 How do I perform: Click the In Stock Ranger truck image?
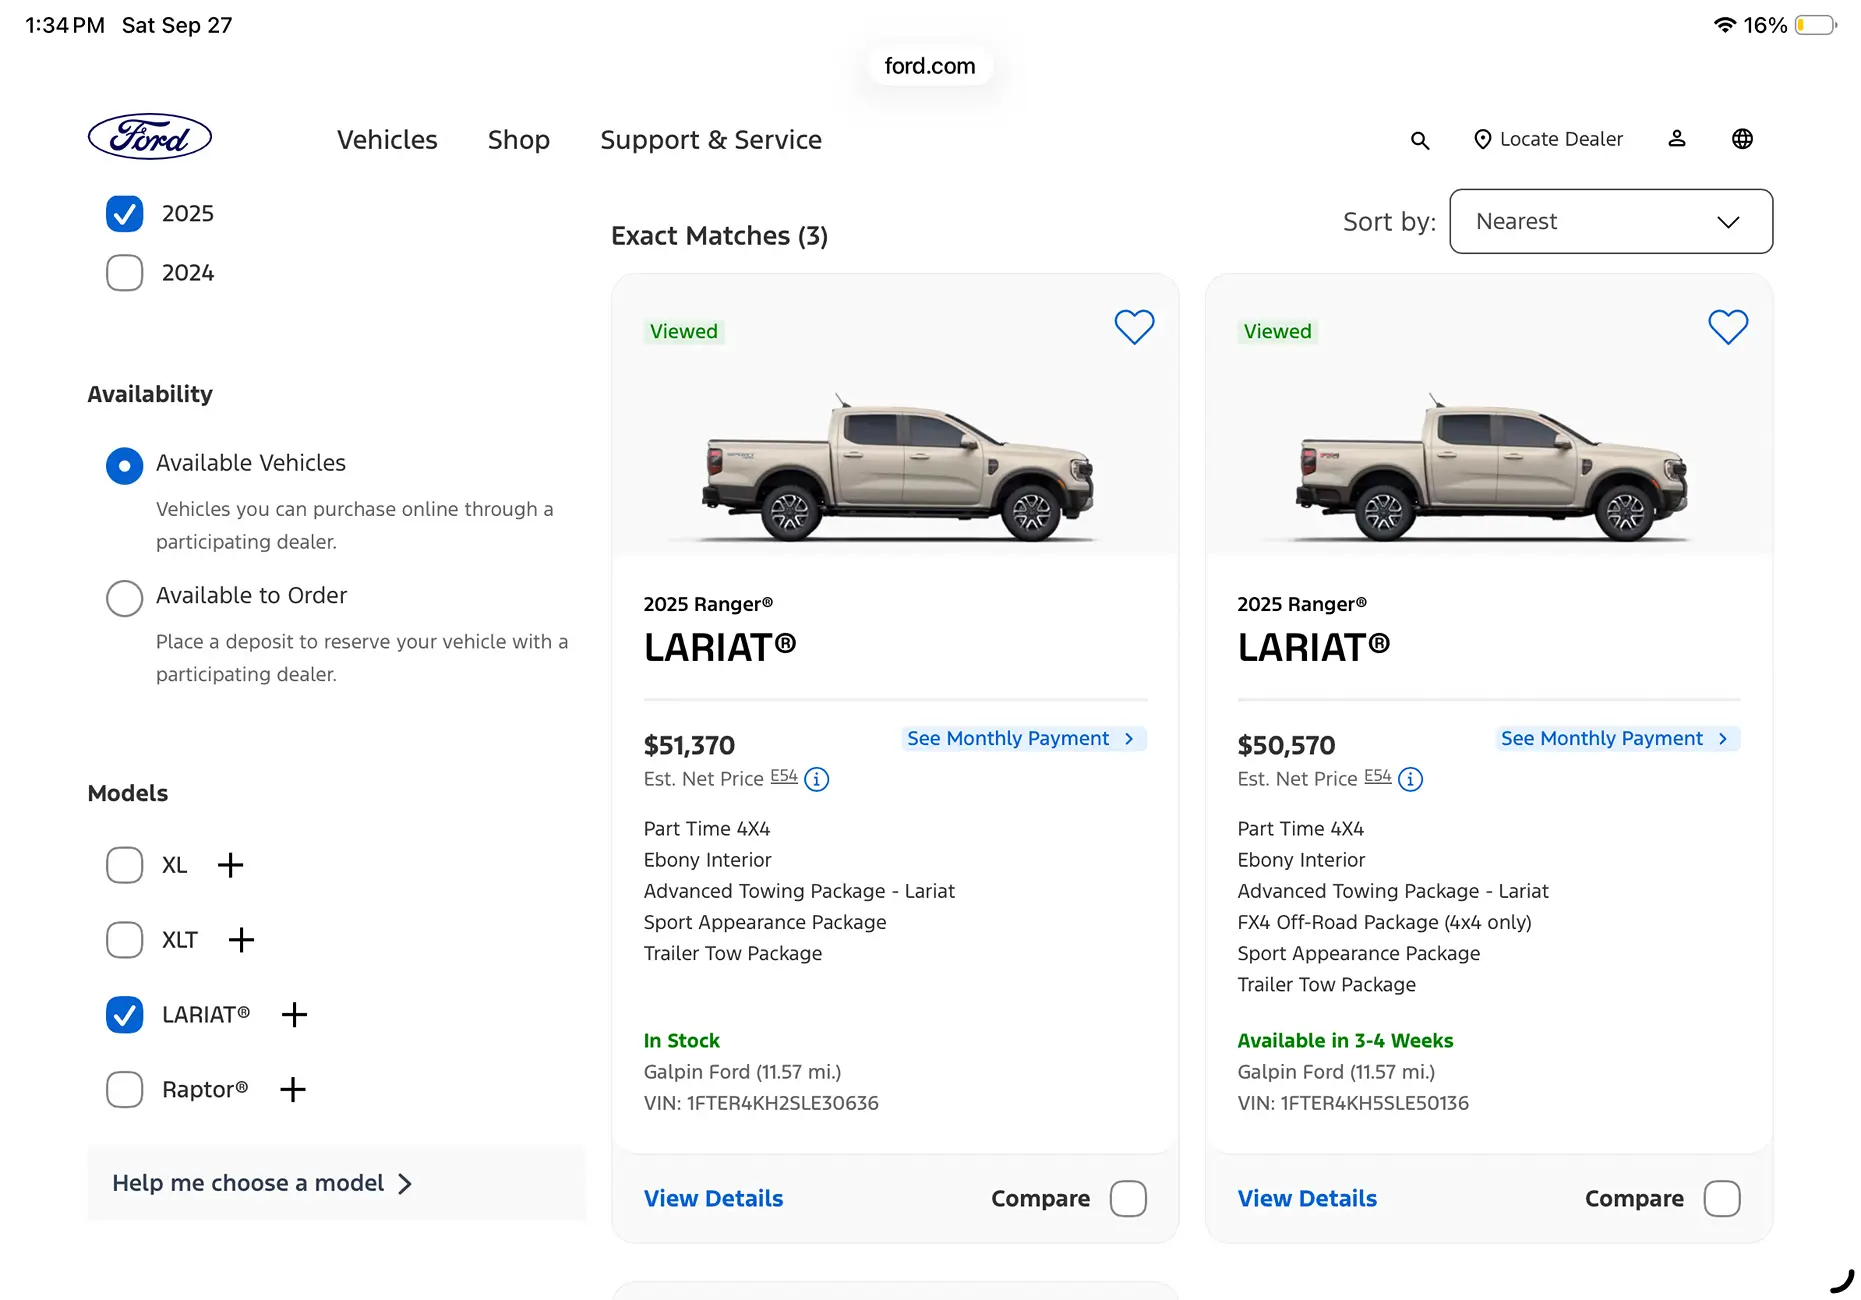(897, 470)
